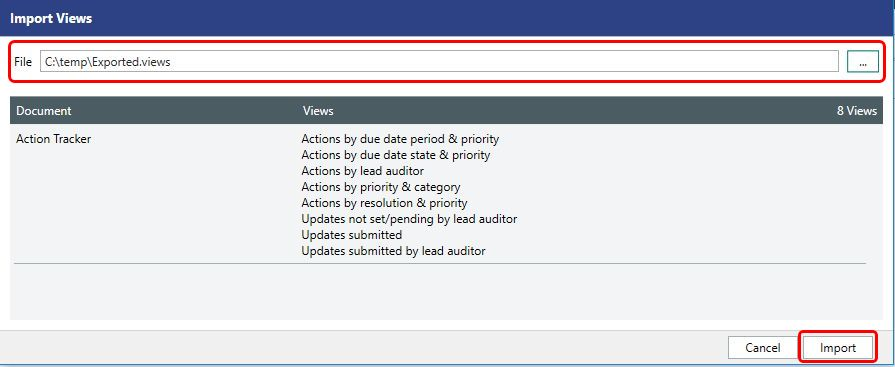Click the Document column header
This screenshot has width=895, height=367.
(44, 111)
